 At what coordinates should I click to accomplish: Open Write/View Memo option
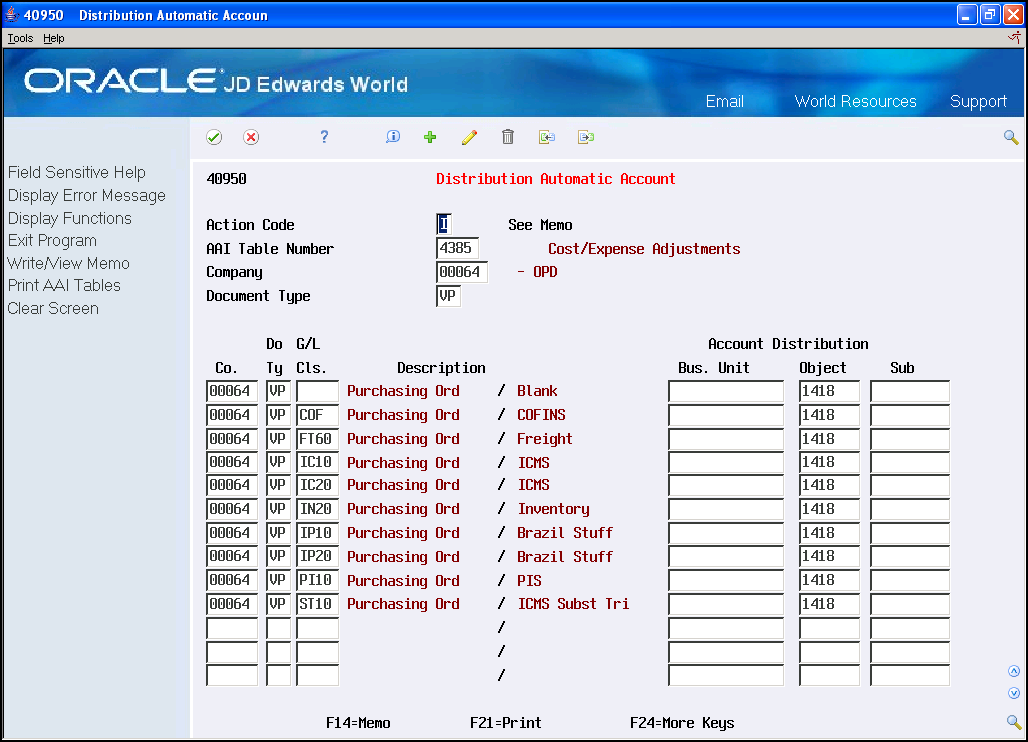point(69,264)
